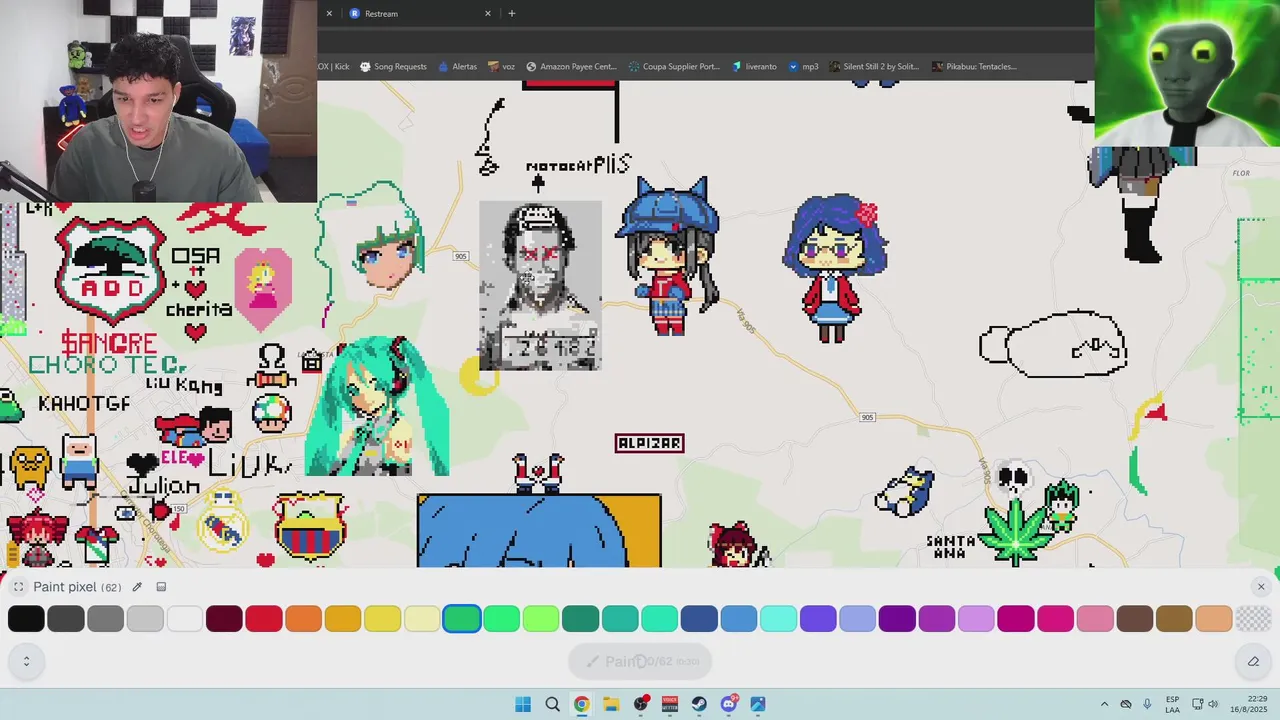Pick the light cyan color swatch
Screen dimensions: 1280x720
pos(778,619)
